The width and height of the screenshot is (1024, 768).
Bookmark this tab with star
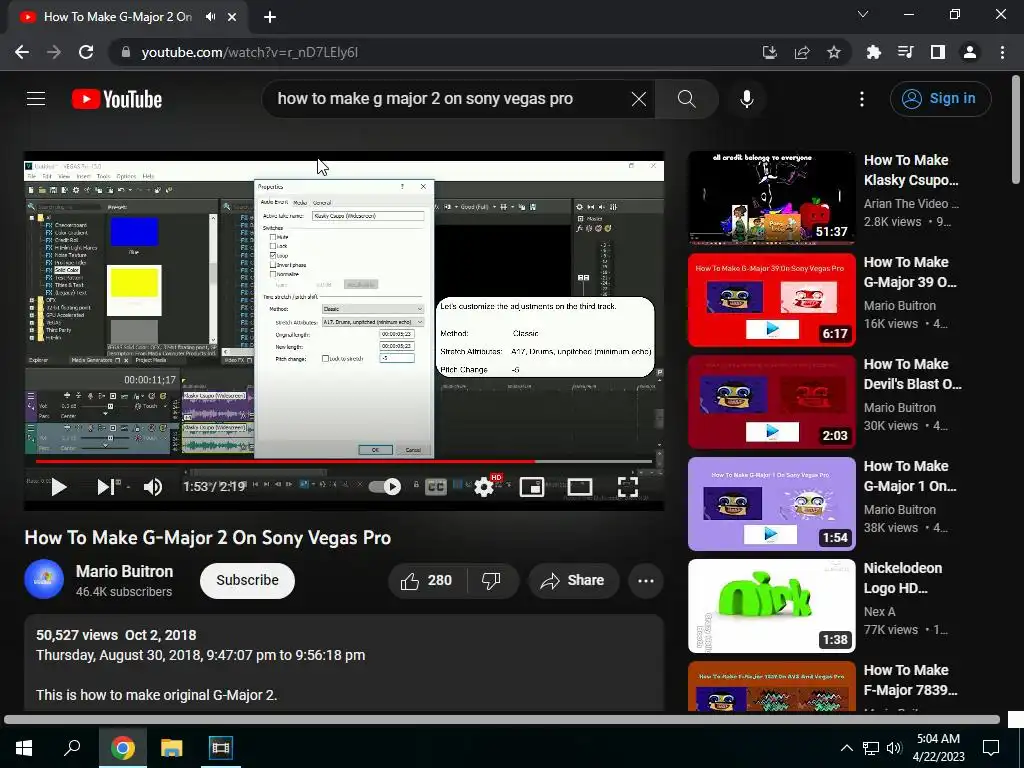click(x=834, y=52)
